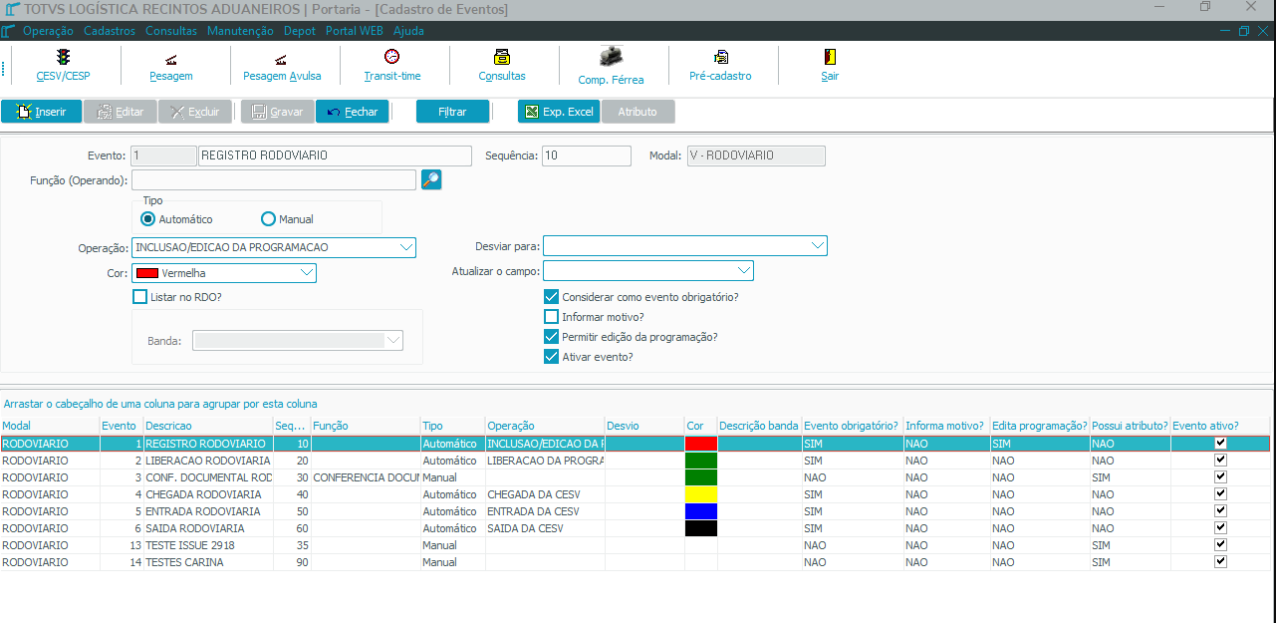
Task: Toggle Permitir edição da programação checkbox
Action: click(x=551, y=337)
